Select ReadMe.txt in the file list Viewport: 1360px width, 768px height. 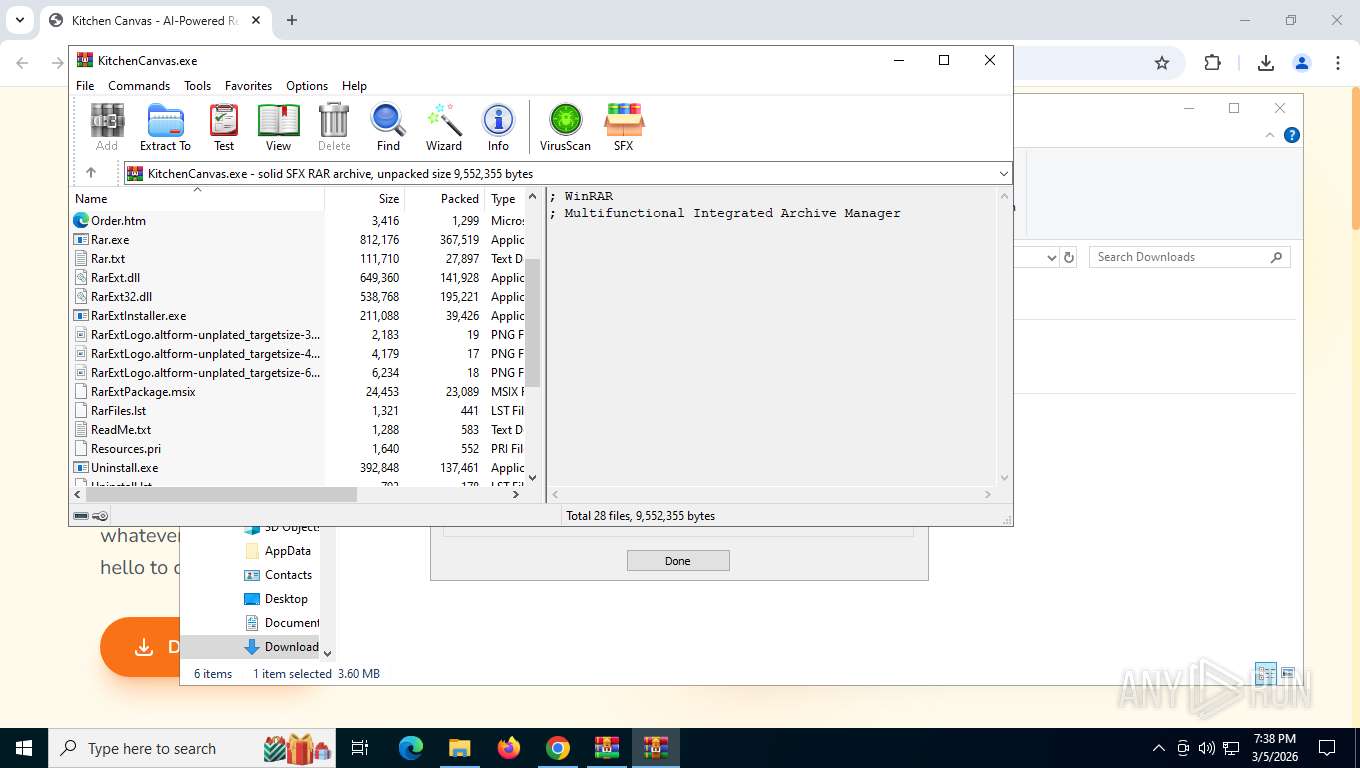[x=121, y=429]
